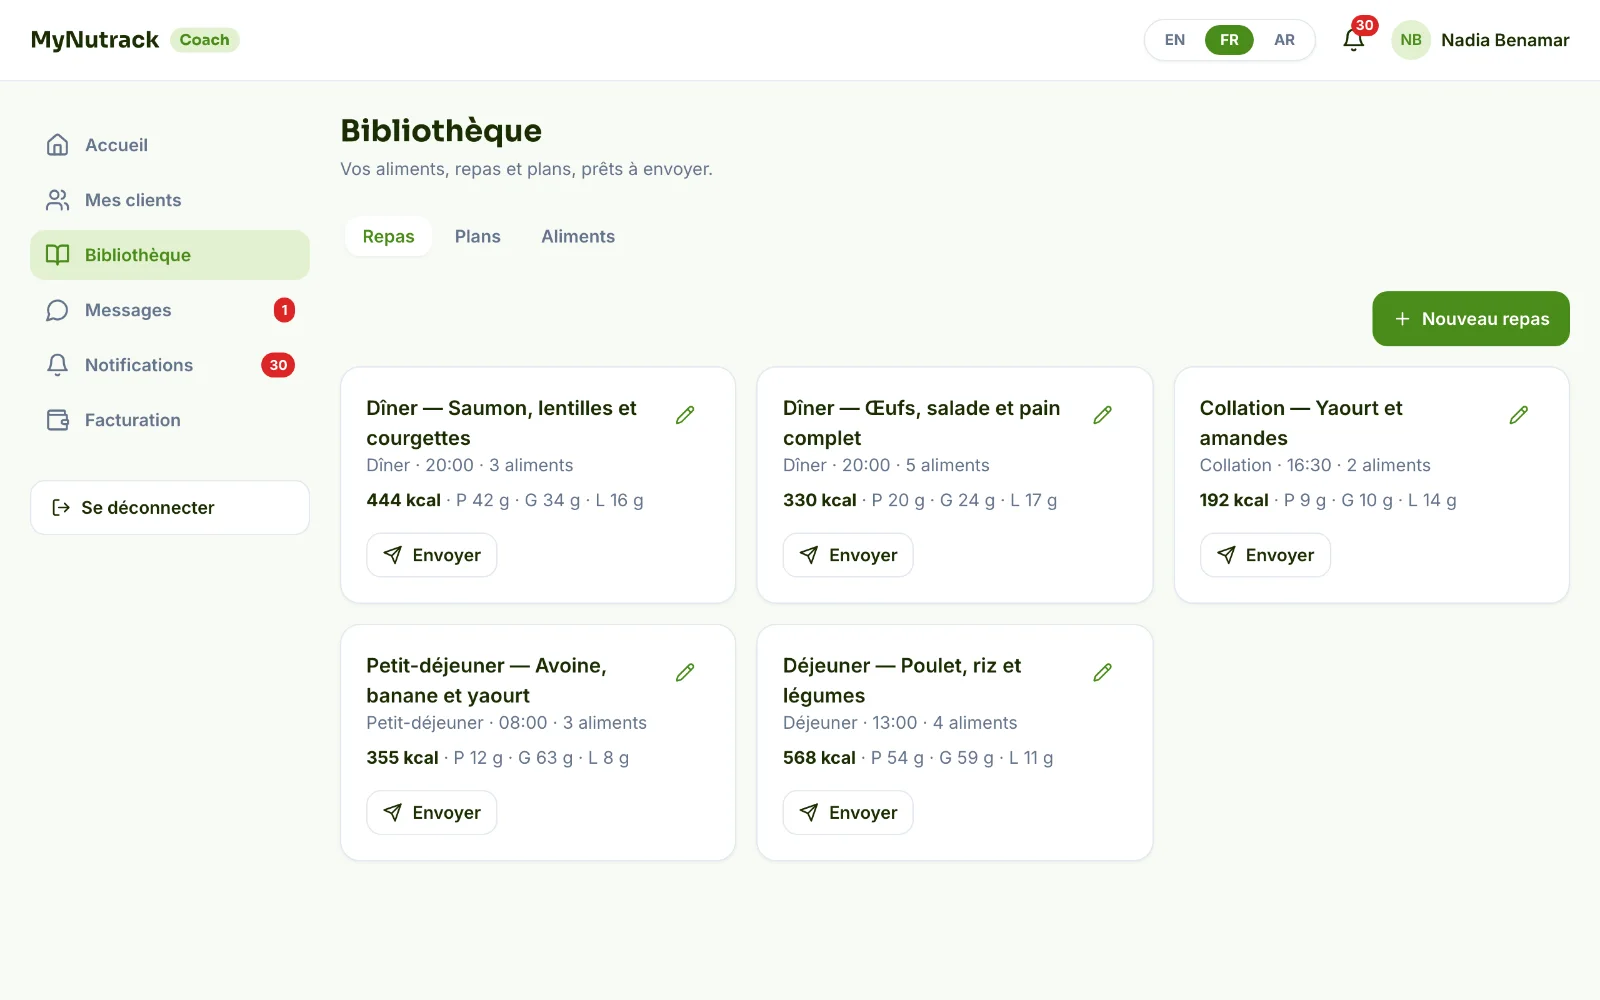Open Notifications in sidebar
The width and height of the screenshot is (1600, 1000).
pyautogui.click(x=170, y=365)
